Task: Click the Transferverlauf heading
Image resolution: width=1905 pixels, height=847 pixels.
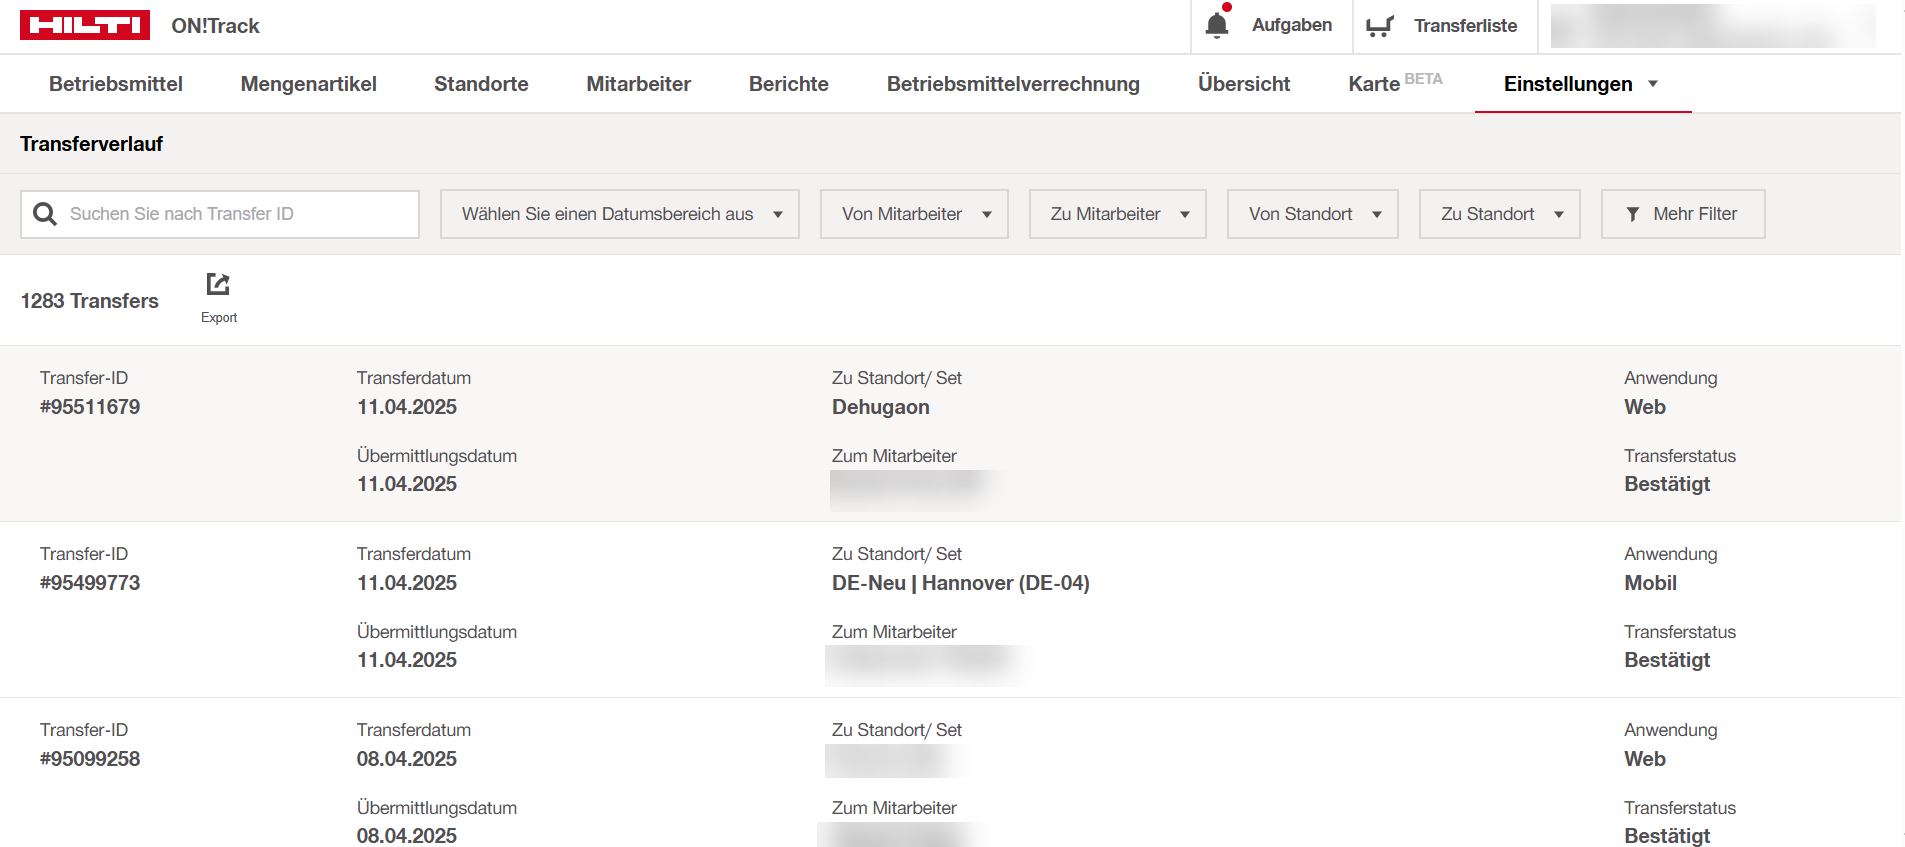Action: tap(91, 144)
